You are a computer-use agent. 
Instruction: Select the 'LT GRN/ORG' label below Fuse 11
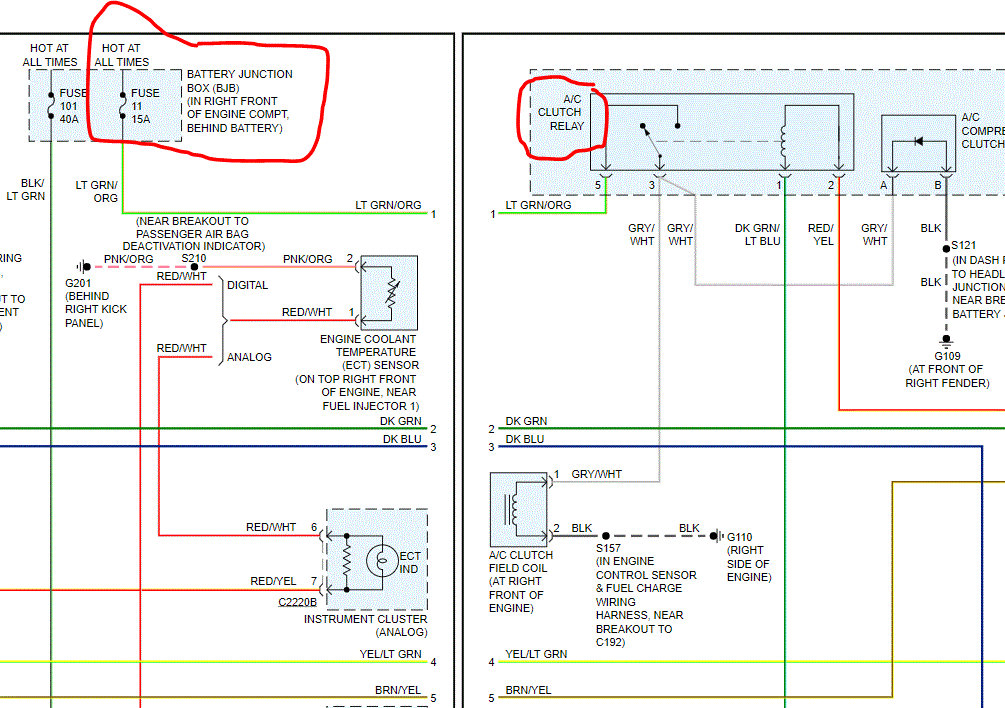97,192
